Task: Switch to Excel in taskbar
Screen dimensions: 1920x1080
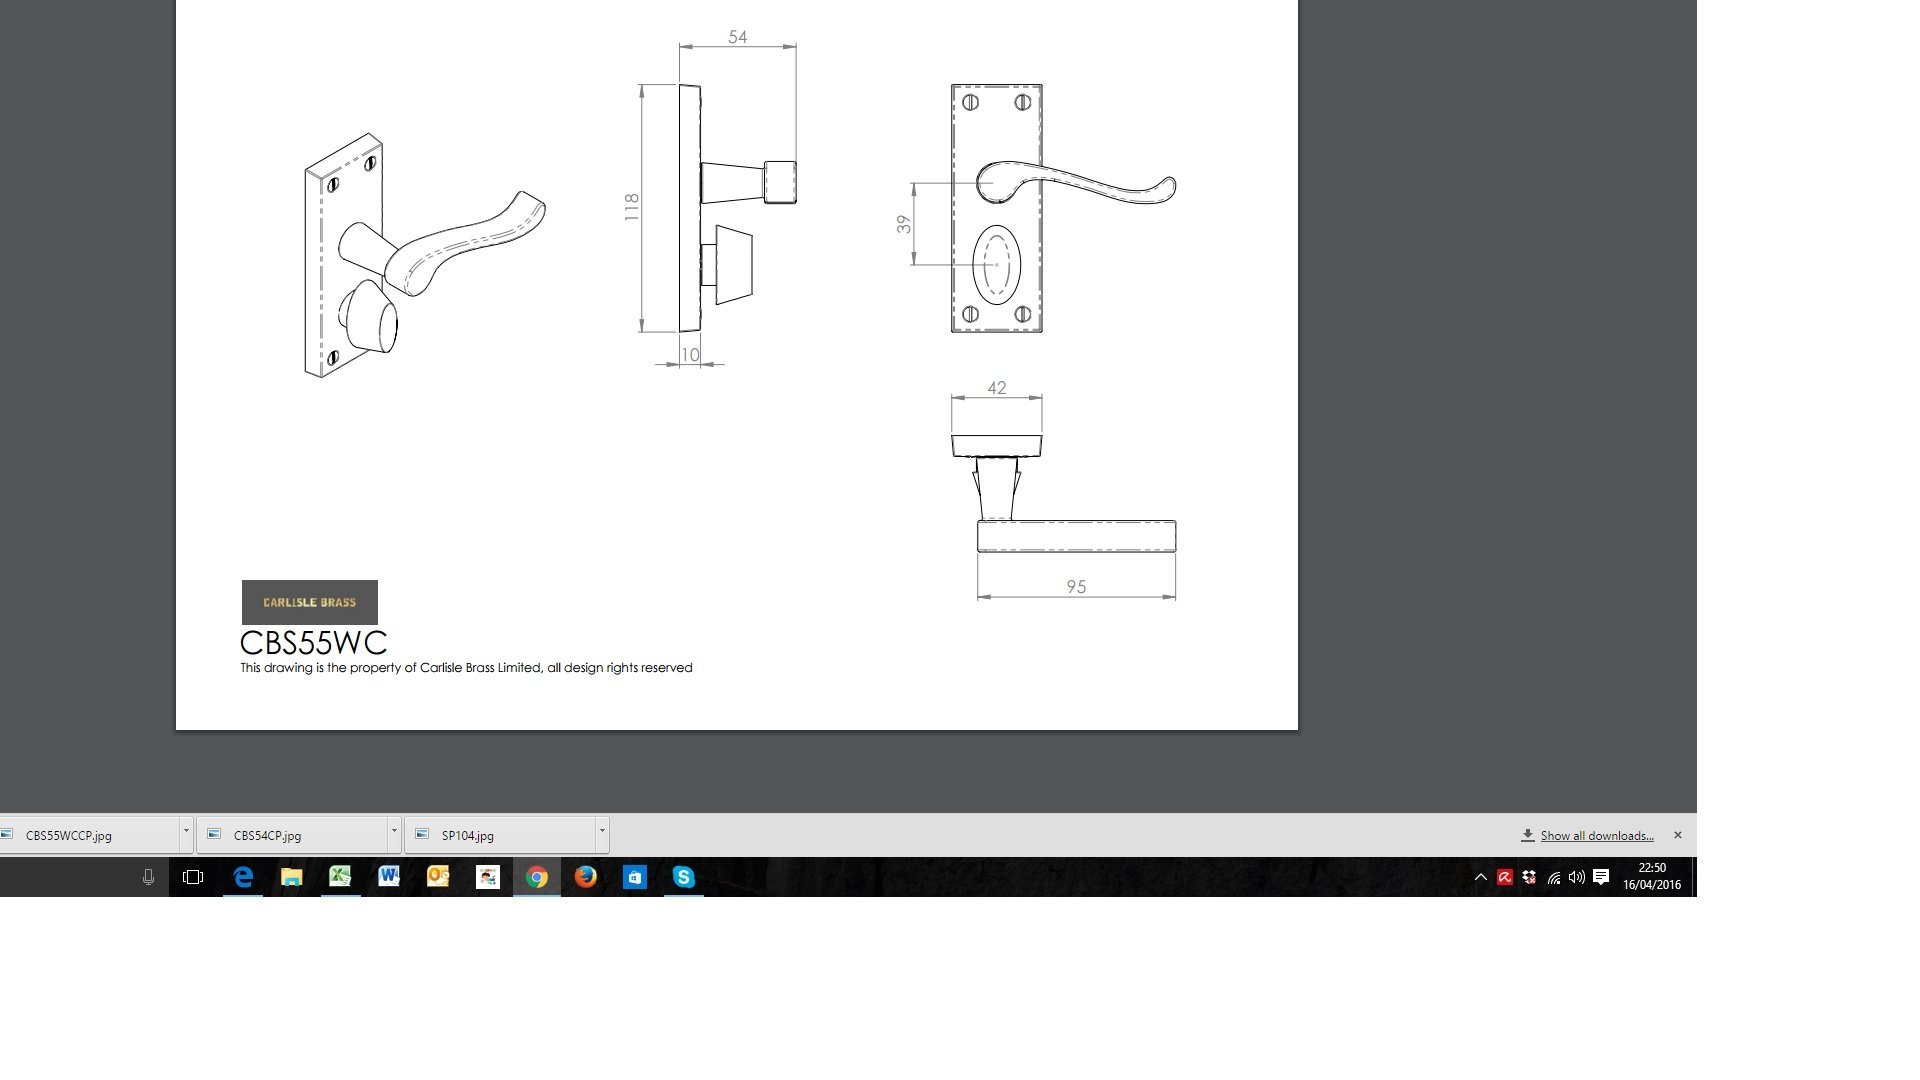Action: pyautogui.click(x=340, y=877)
